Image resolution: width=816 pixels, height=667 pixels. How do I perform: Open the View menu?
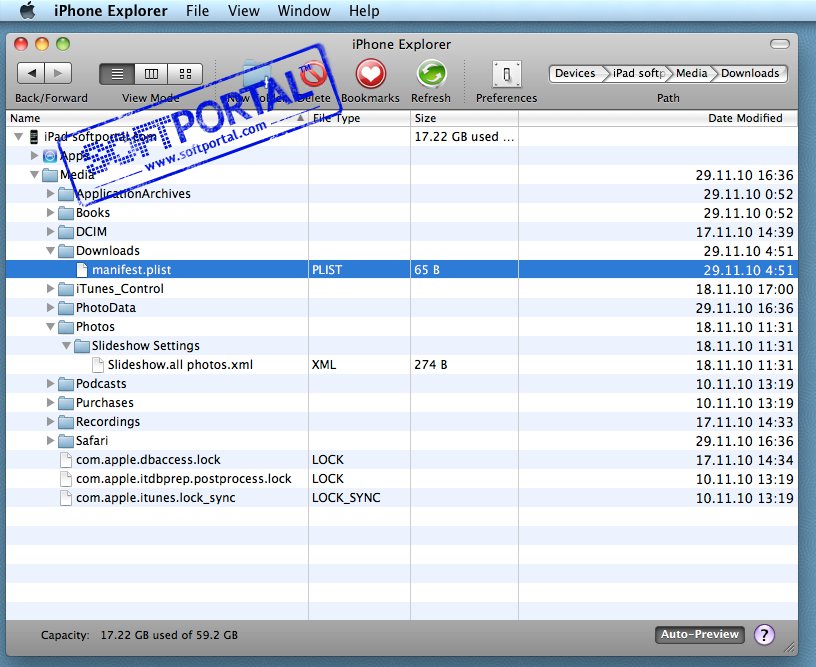[244, 10]
